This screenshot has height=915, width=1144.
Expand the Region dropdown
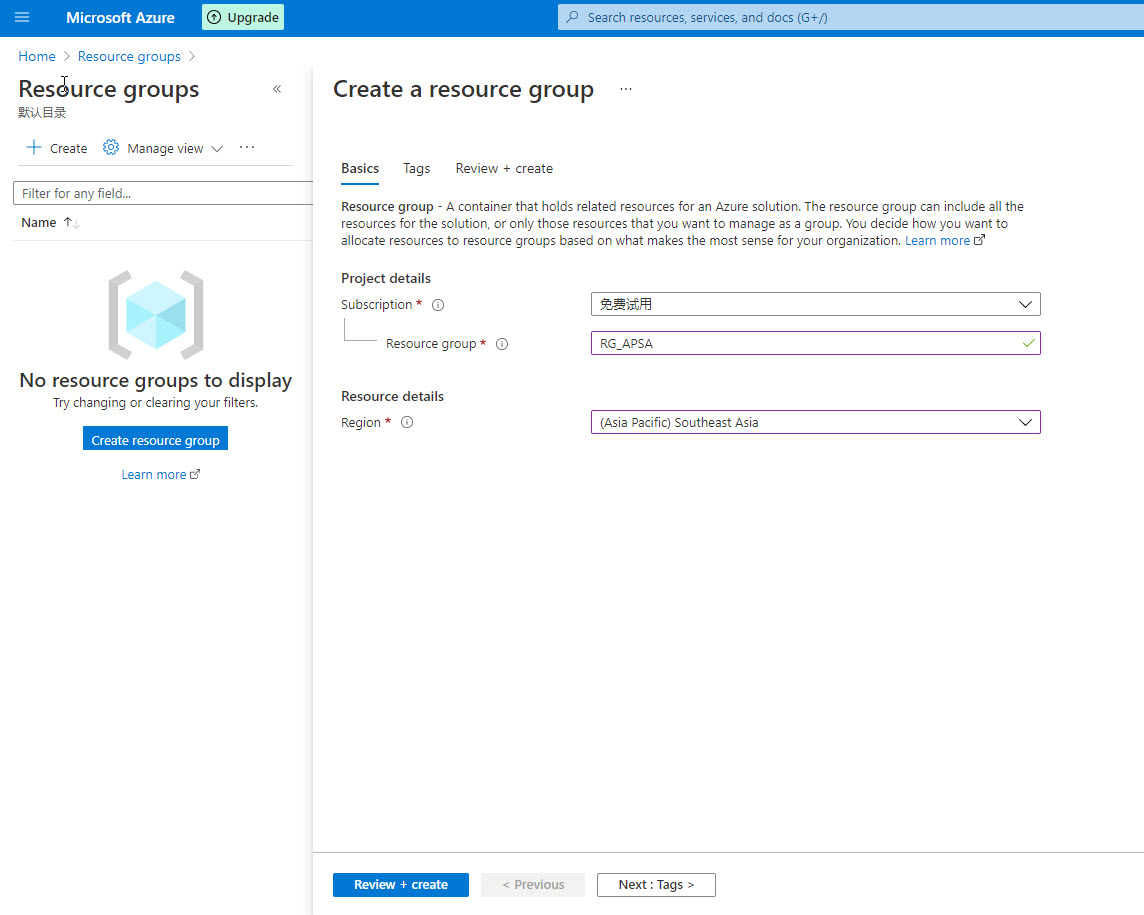click(x=1024, y=422)
